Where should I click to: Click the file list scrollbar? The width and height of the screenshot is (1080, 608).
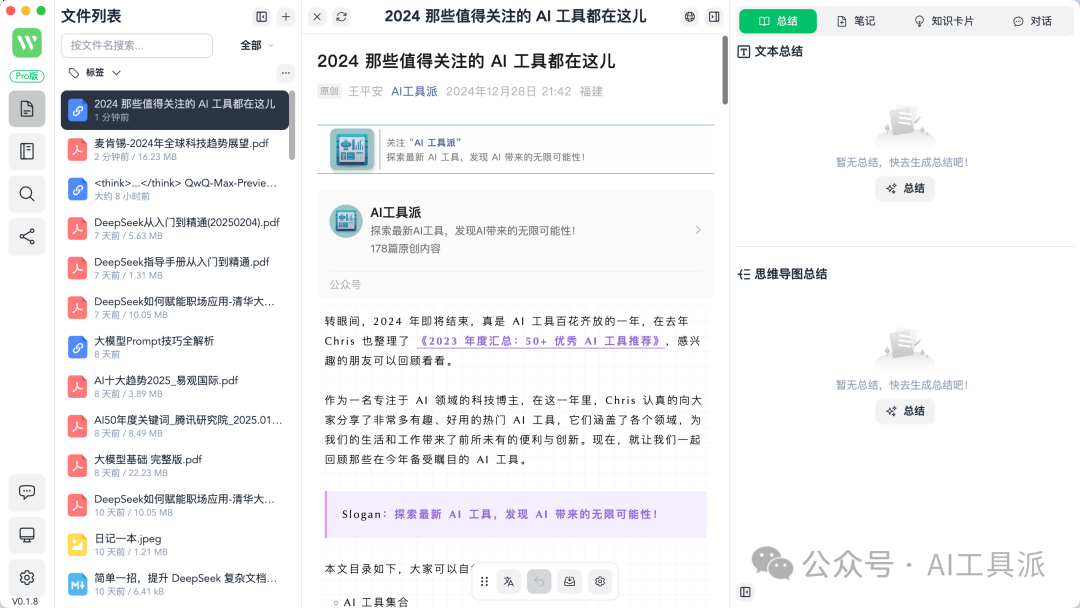(x=292, y=125)
